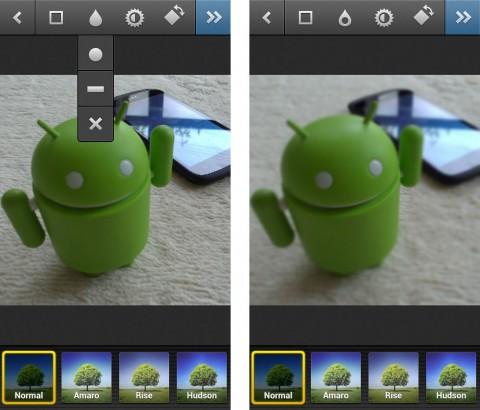Select Hudson filter in the right screen
480x410 pixels.
coord(451,377)
